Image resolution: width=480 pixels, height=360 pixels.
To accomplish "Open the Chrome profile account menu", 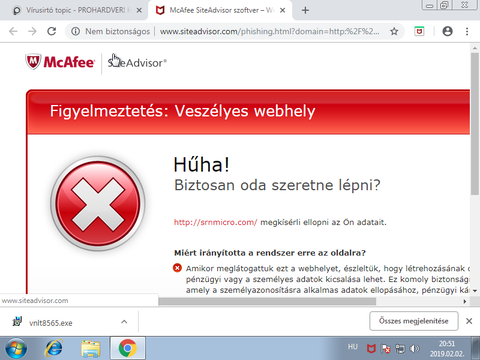I will click(447, 31).
